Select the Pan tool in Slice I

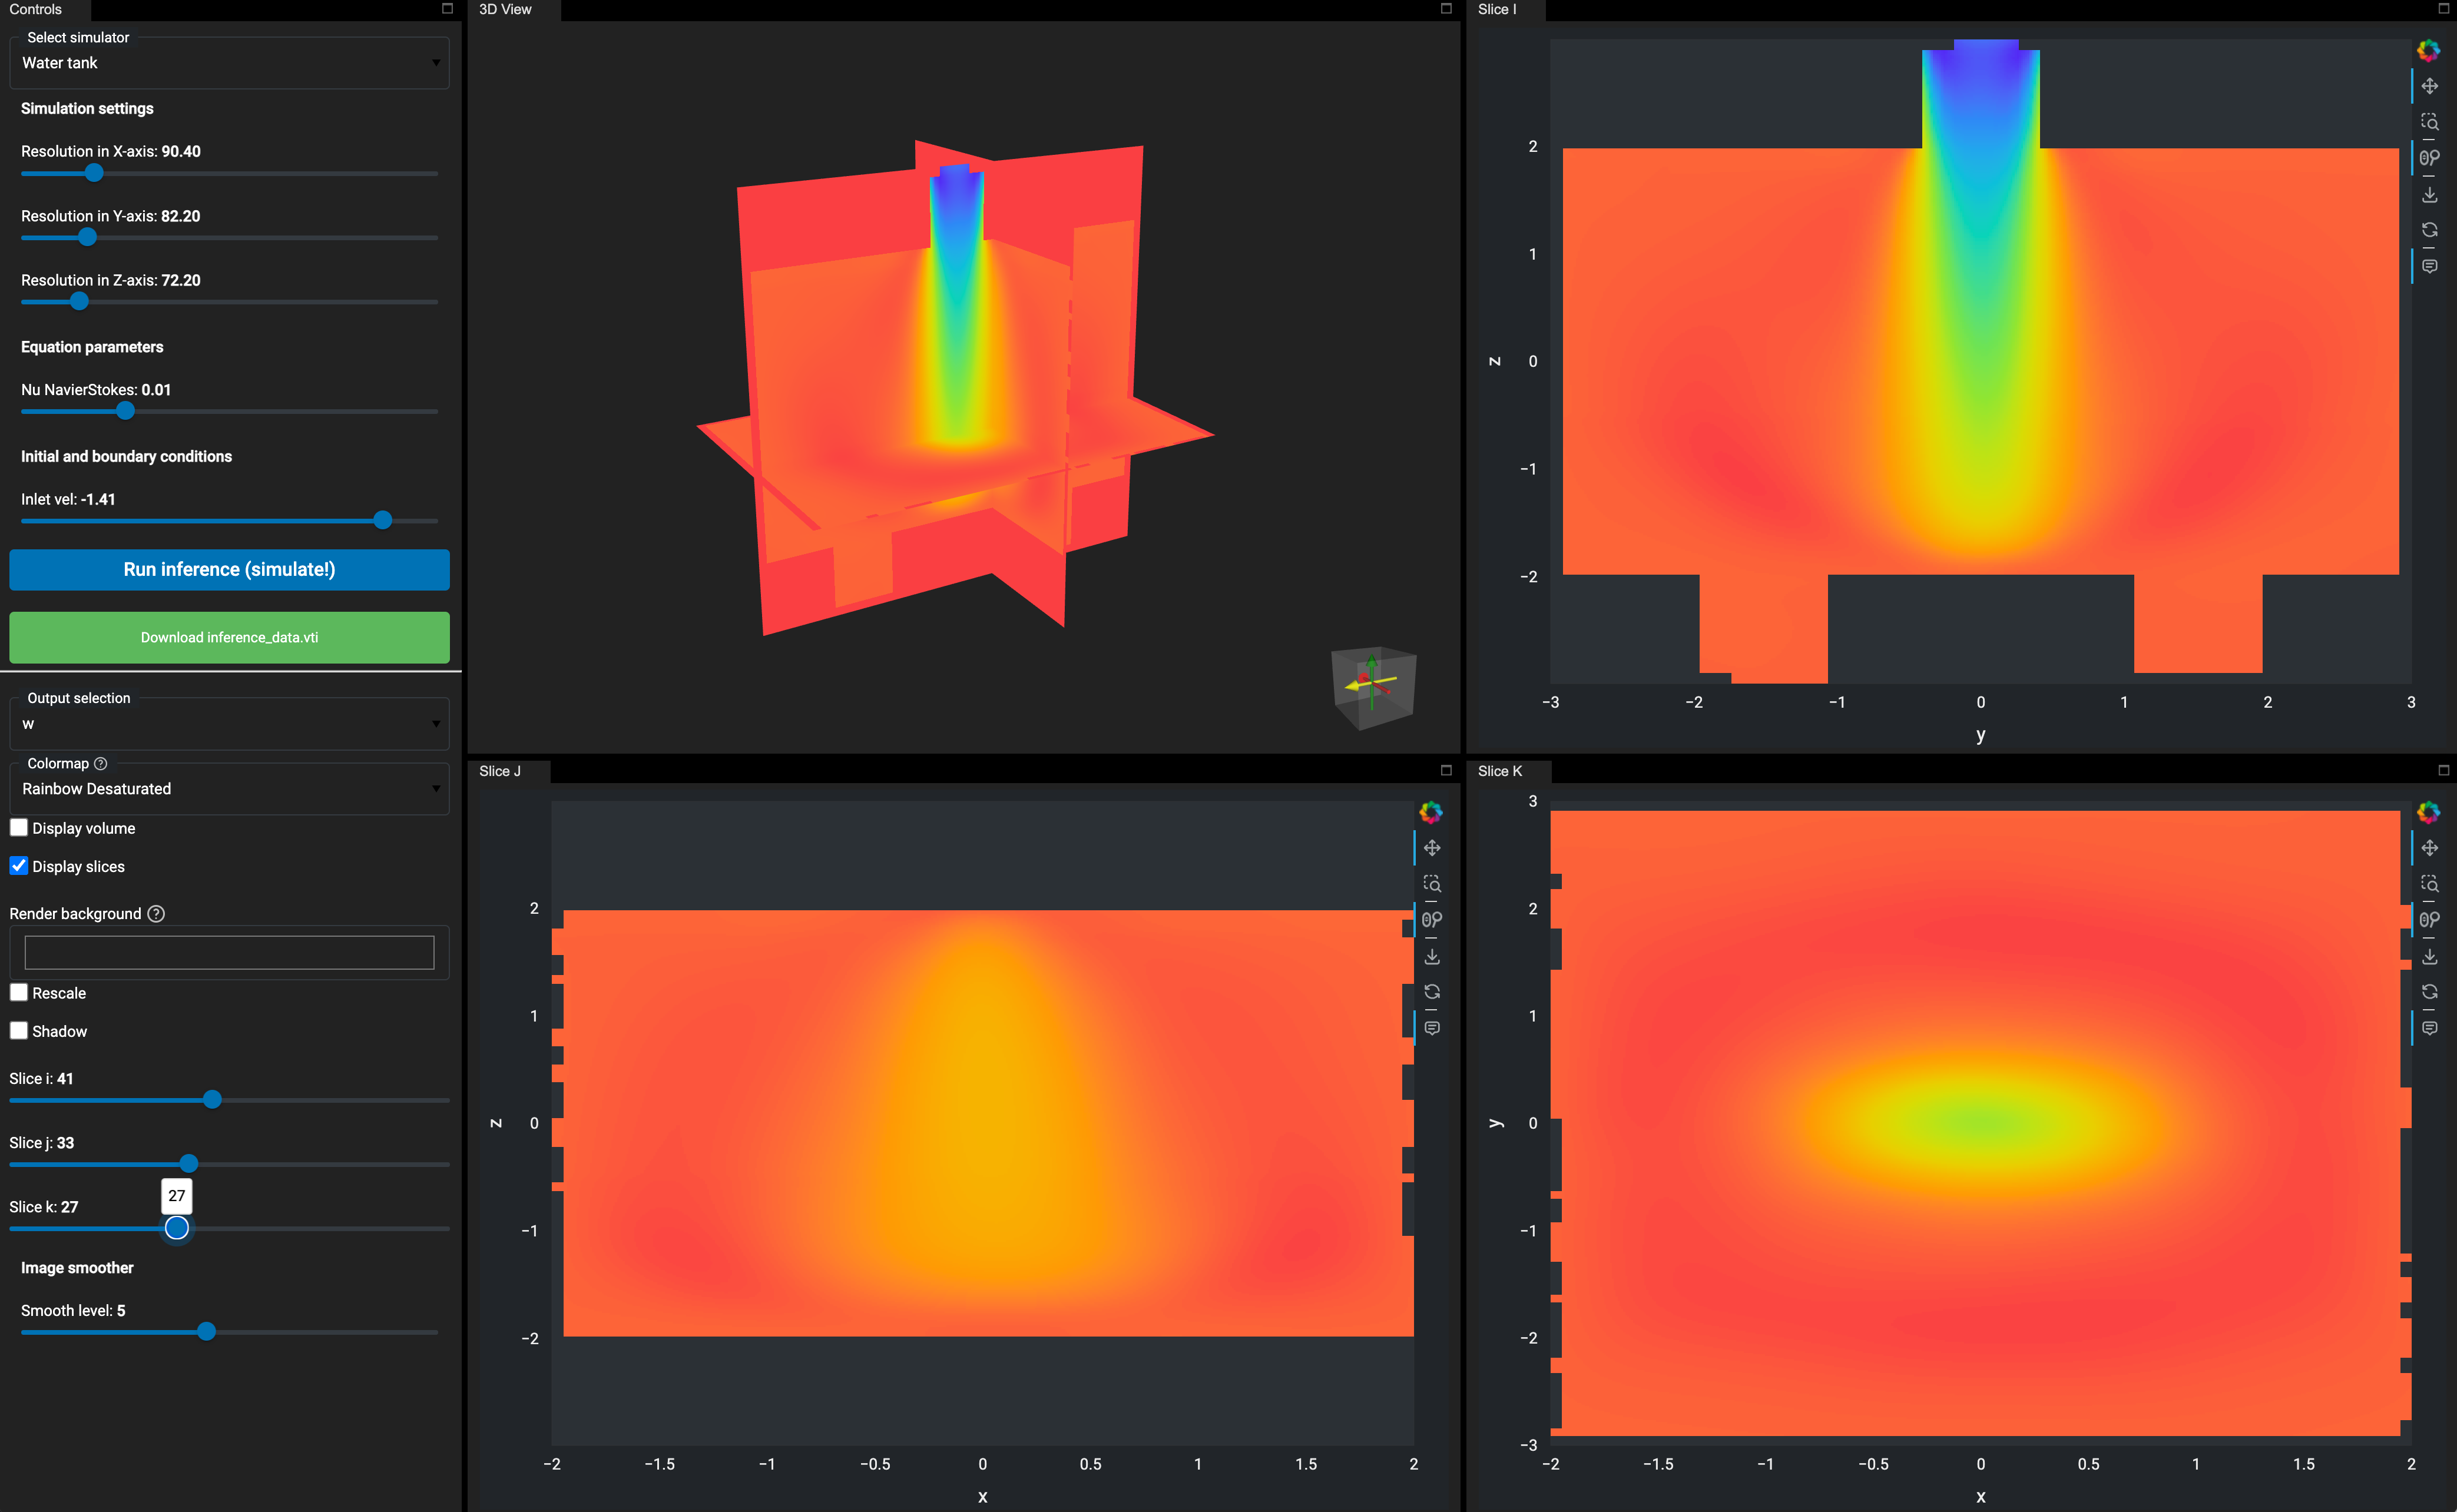tap(2429, 86)
